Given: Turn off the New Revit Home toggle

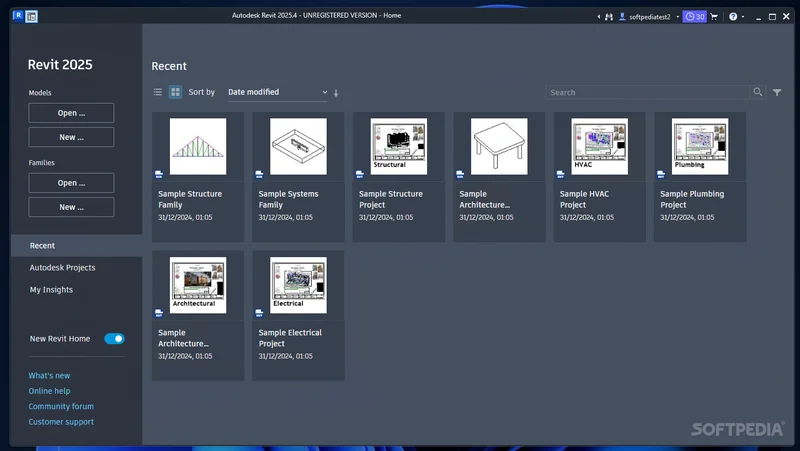Looking at the screenshot, I should click(114, 339).
